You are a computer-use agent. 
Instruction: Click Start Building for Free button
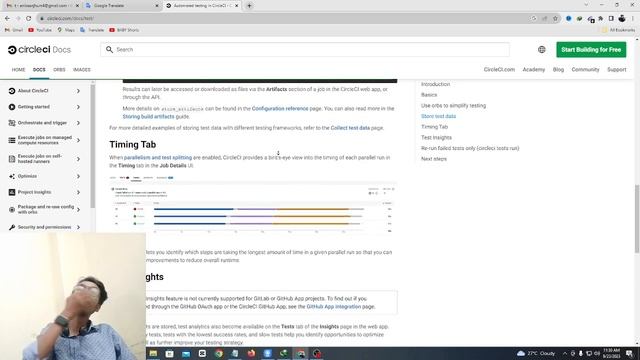591,49
